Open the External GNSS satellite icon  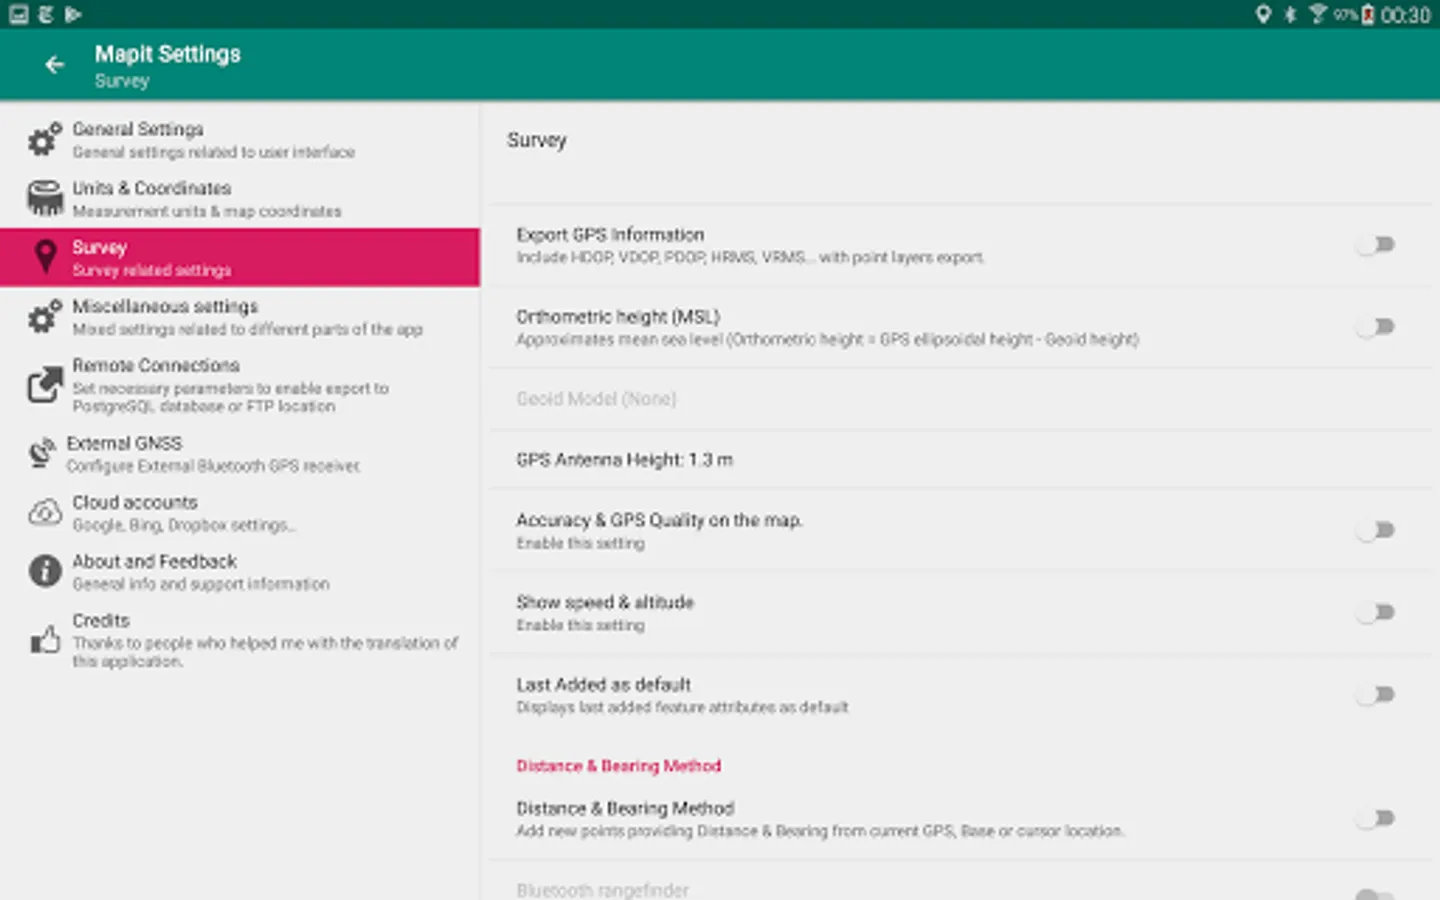[x=41, y=453]
